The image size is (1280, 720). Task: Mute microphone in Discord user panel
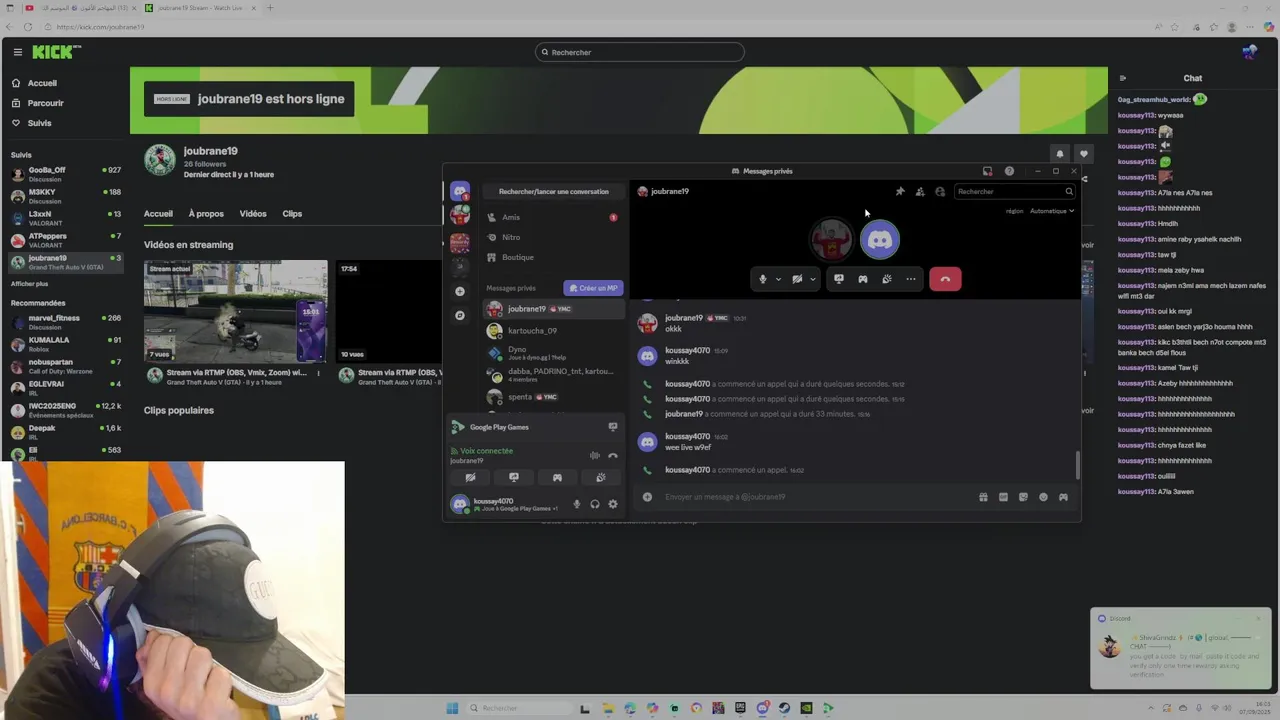(576, 504)
